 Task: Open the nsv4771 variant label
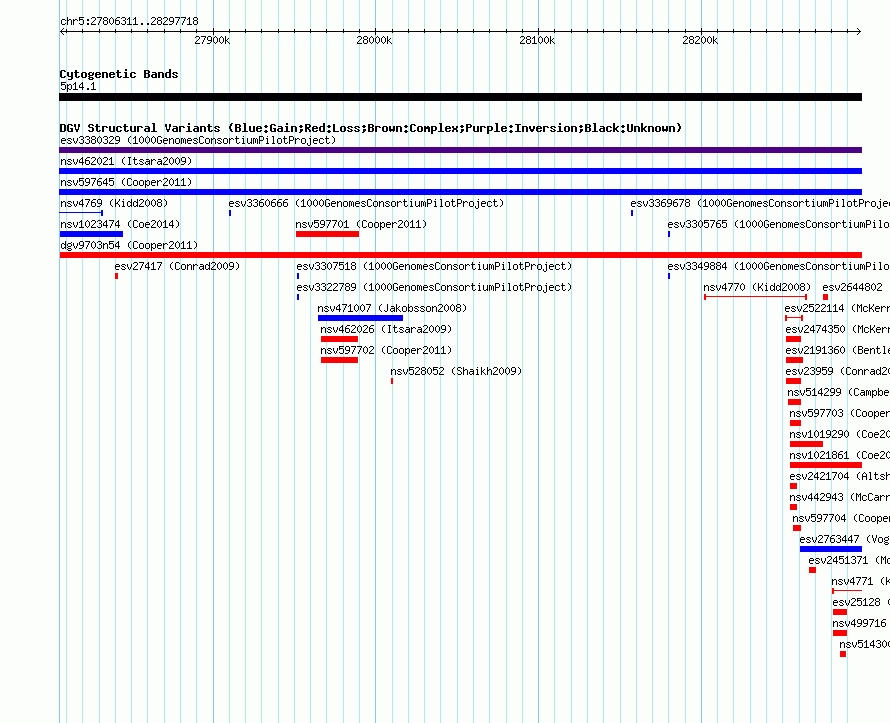point(860,581)
